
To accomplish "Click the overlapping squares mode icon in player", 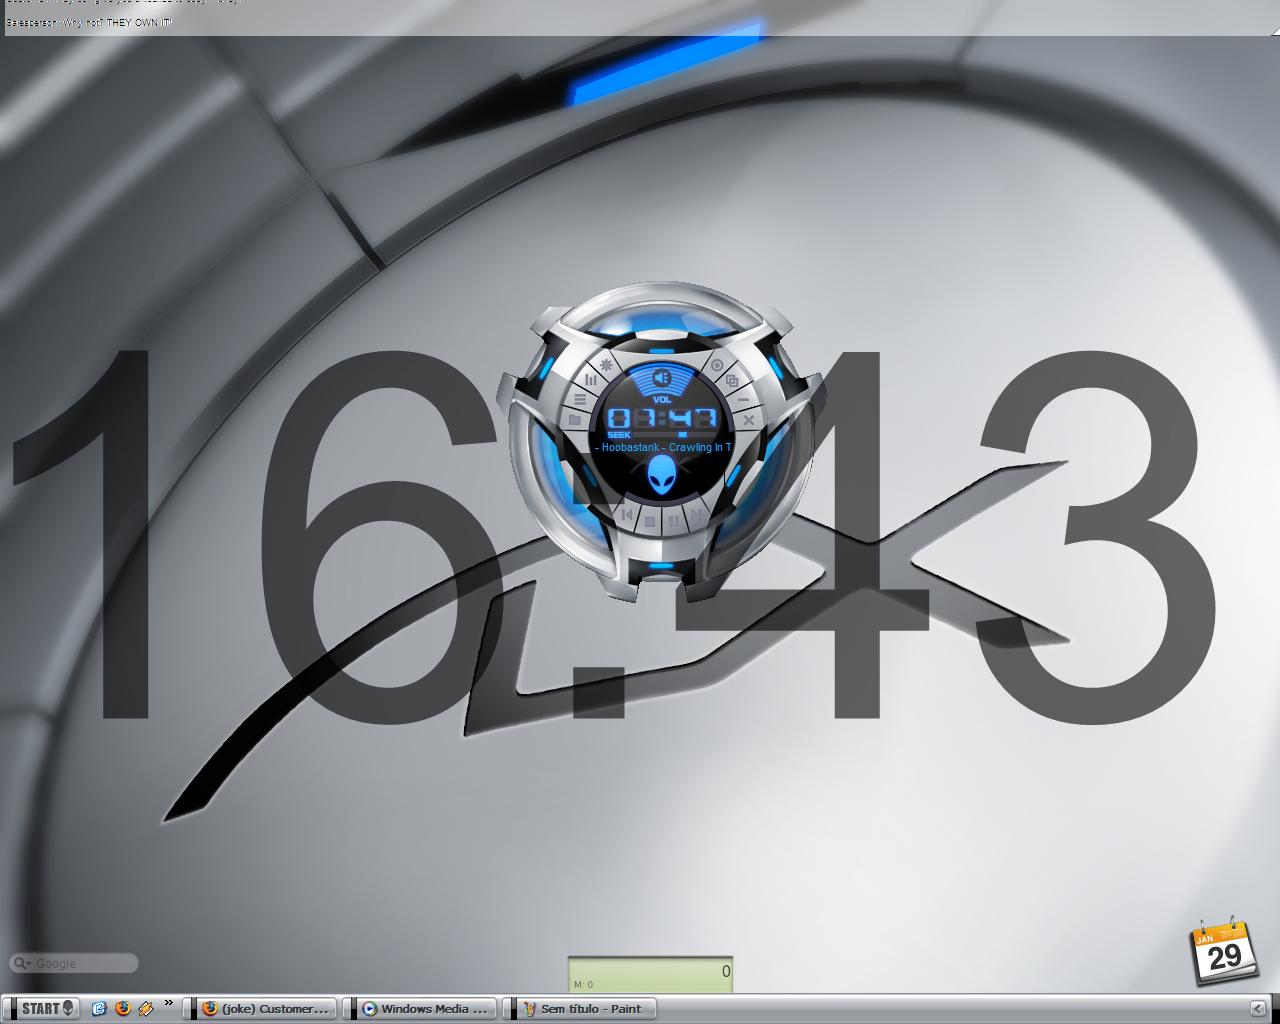I will coord(732,380).
